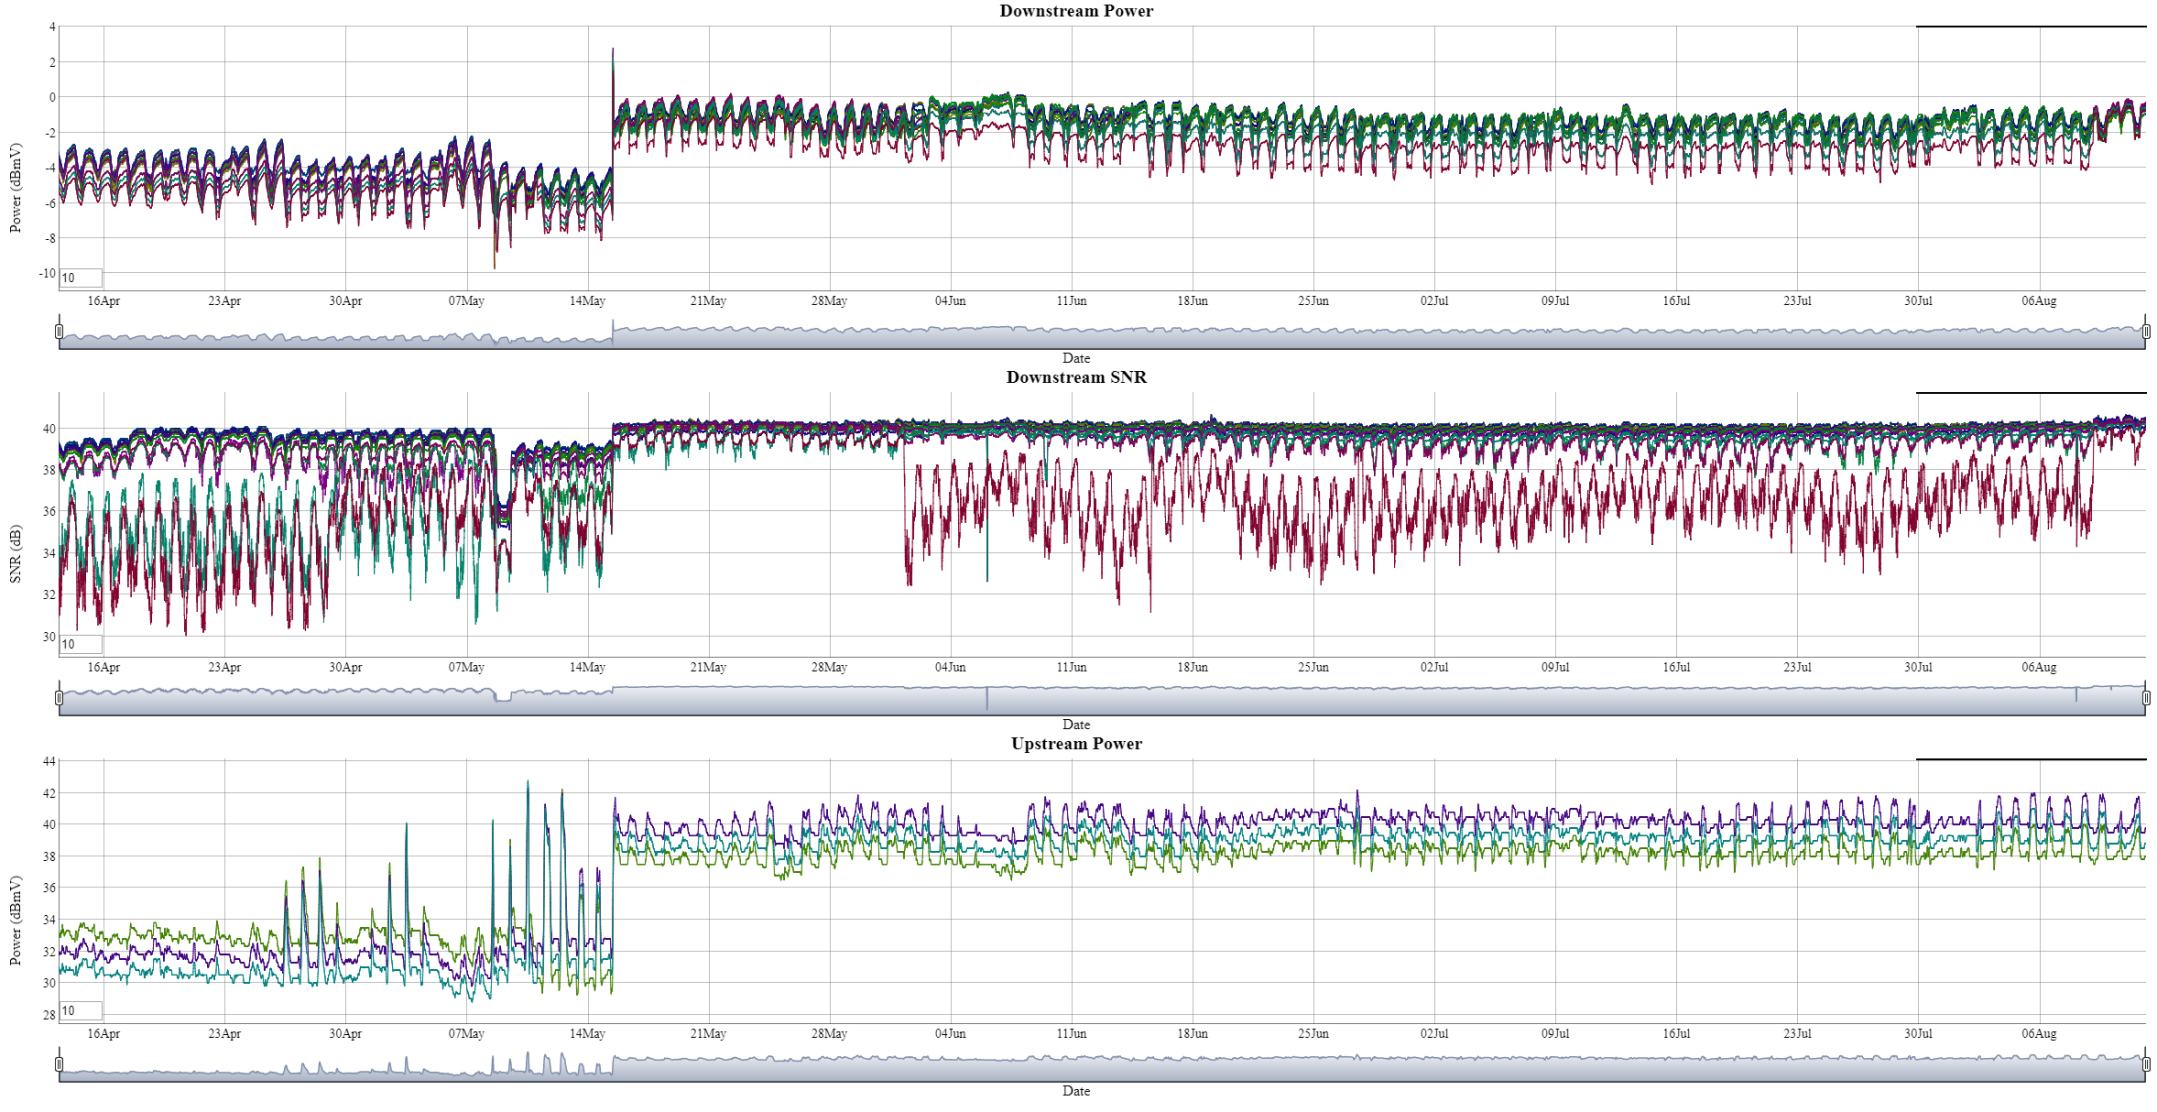Click the input box in Downstream SNR chart

pyautogui.click(x=80, y=644)
